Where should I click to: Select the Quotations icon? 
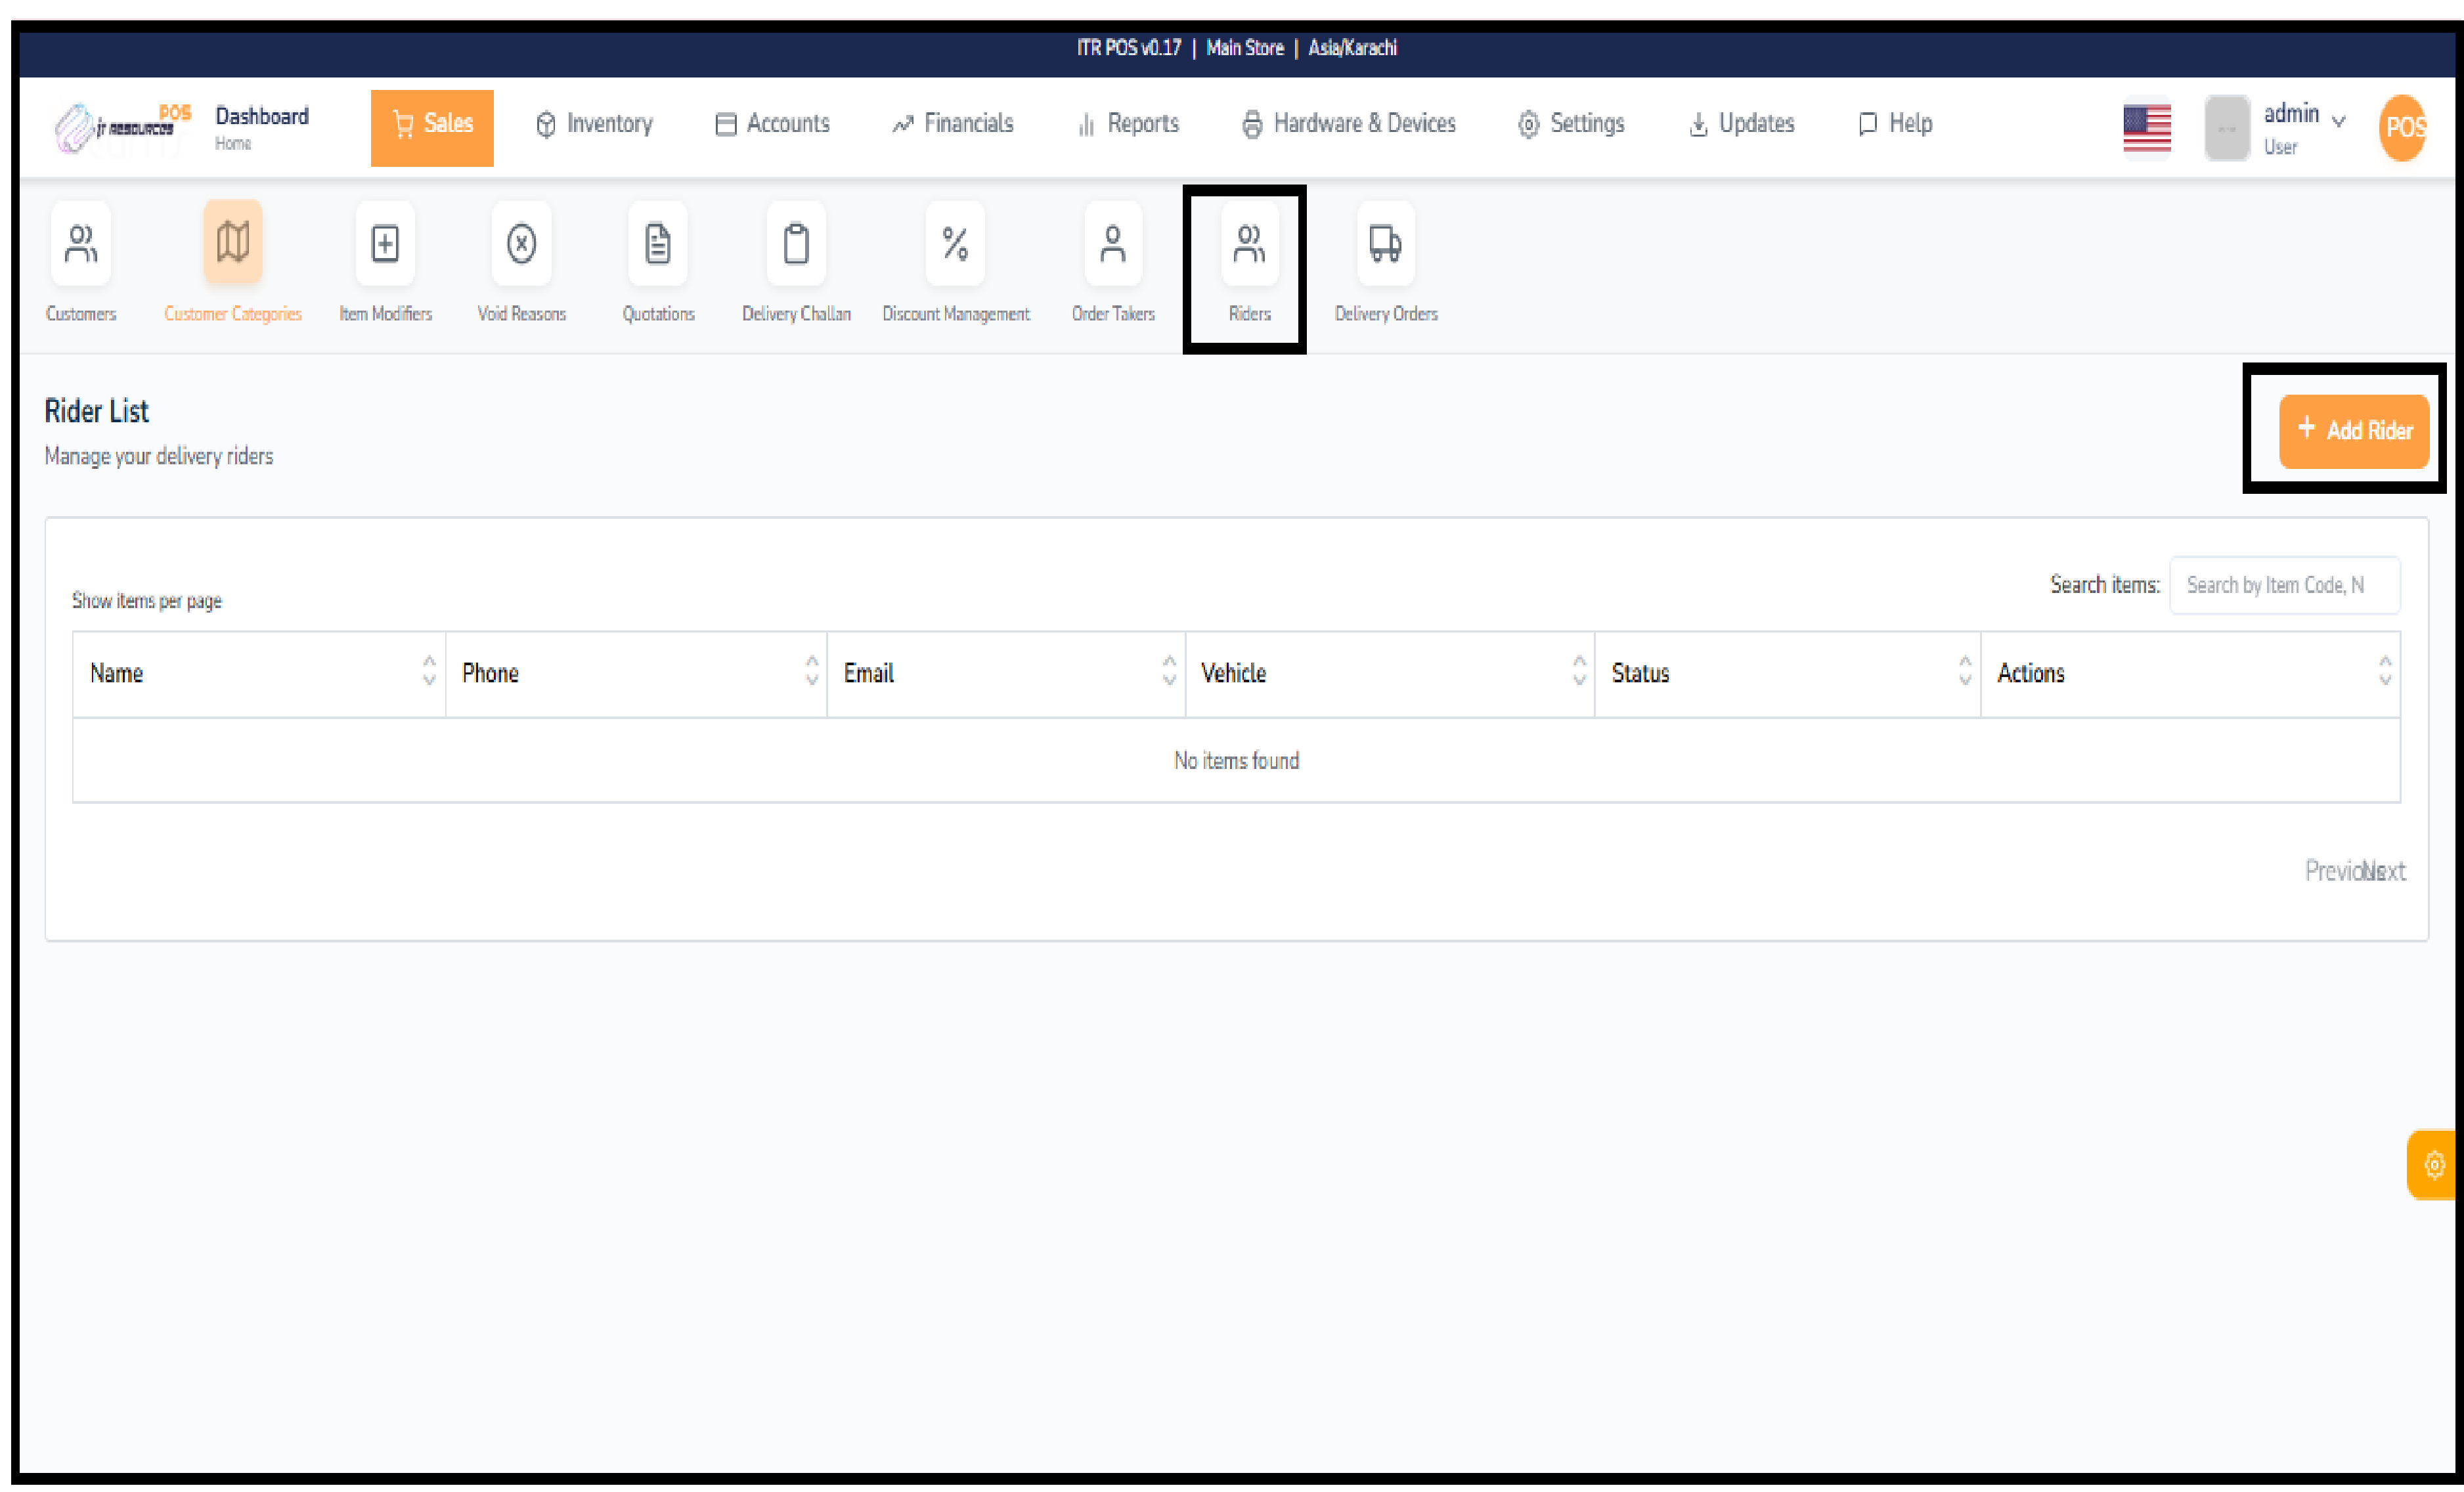pyautogui.click(x=657, y=262)
